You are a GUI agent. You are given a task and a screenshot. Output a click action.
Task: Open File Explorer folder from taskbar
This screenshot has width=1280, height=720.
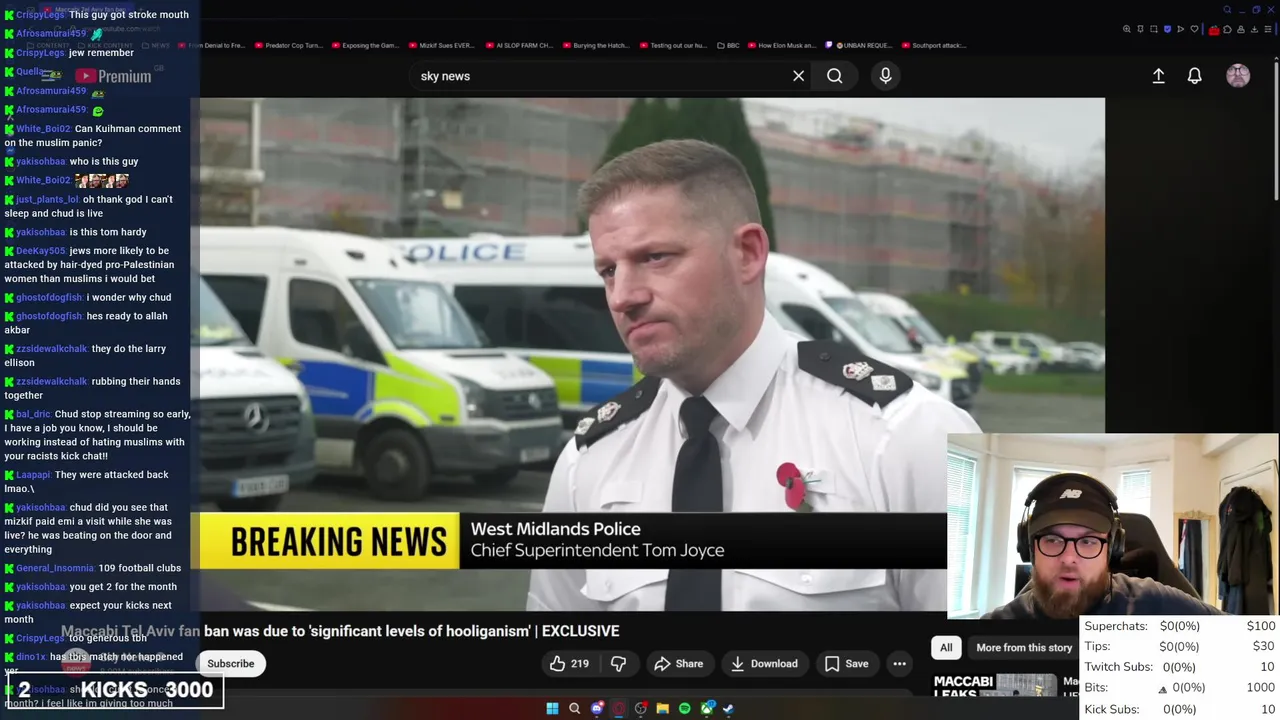coord(662,708)
